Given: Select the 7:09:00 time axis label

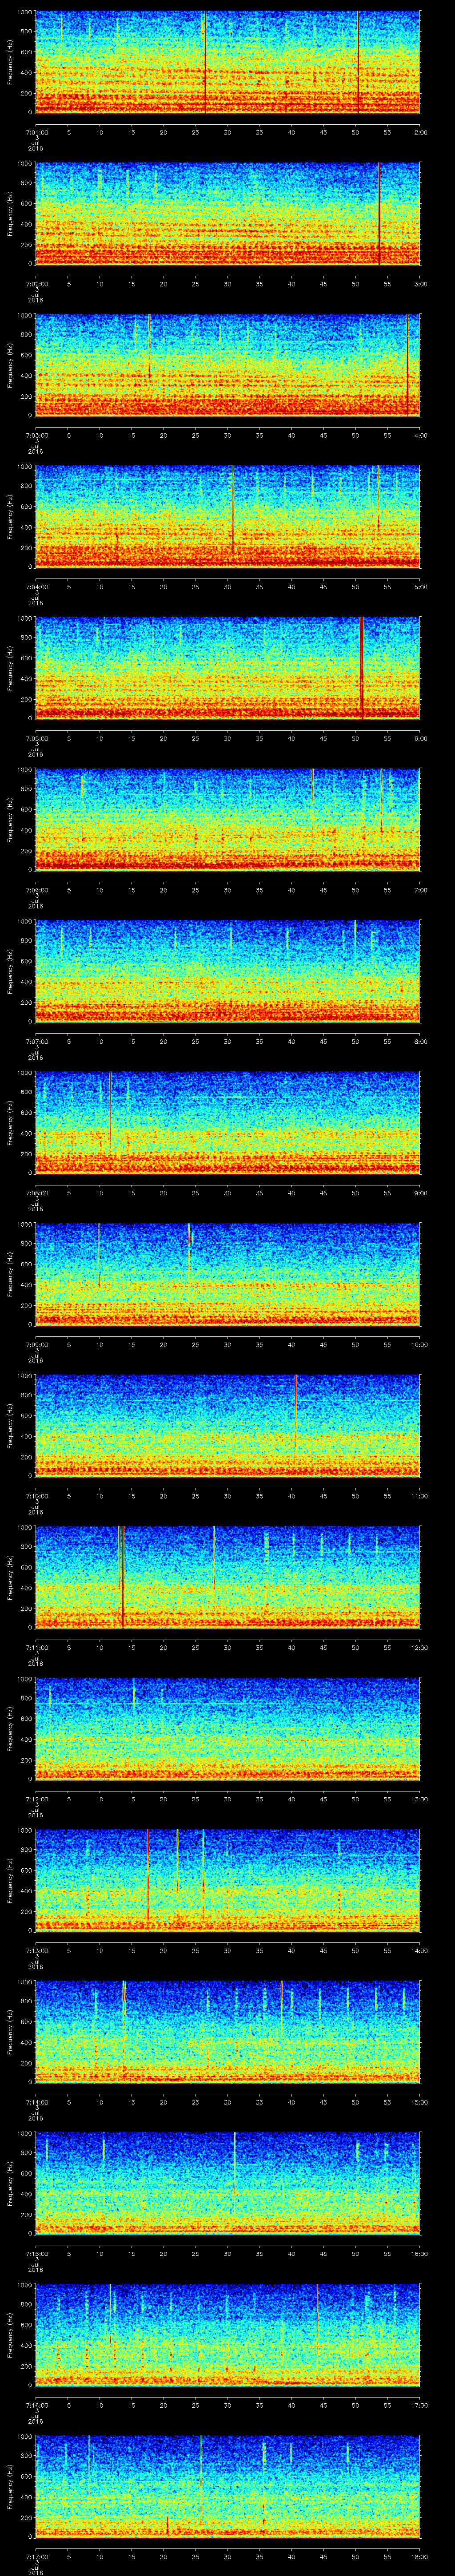Looking at the screenshot, I should pyautogui.click(x=36, y=1344).
